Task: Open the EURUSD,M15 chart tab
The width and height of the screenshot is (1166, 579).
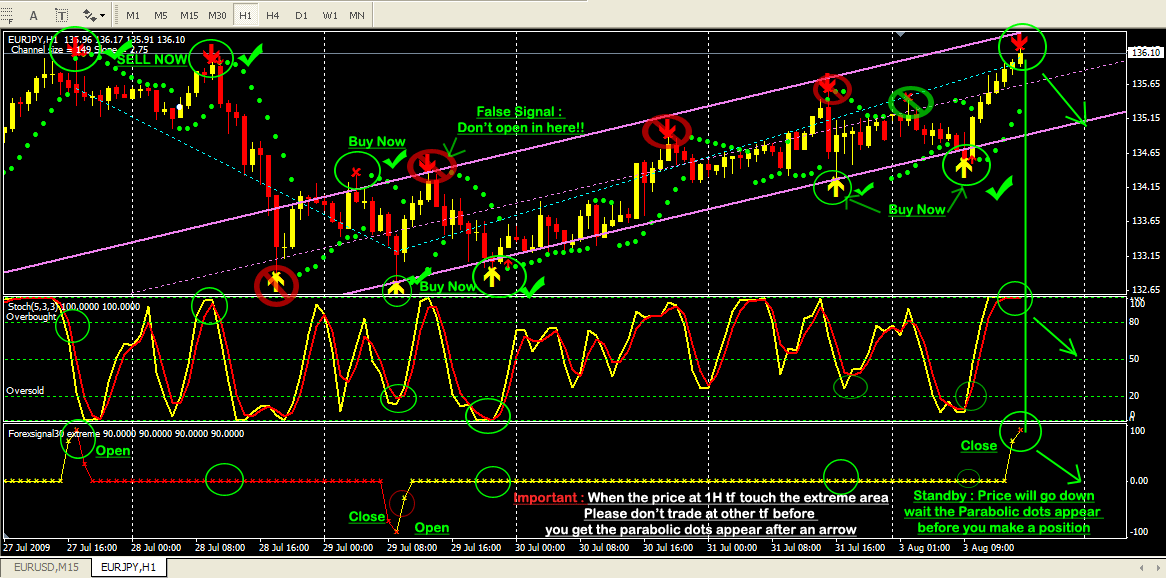Action: [x=45, y=568]
